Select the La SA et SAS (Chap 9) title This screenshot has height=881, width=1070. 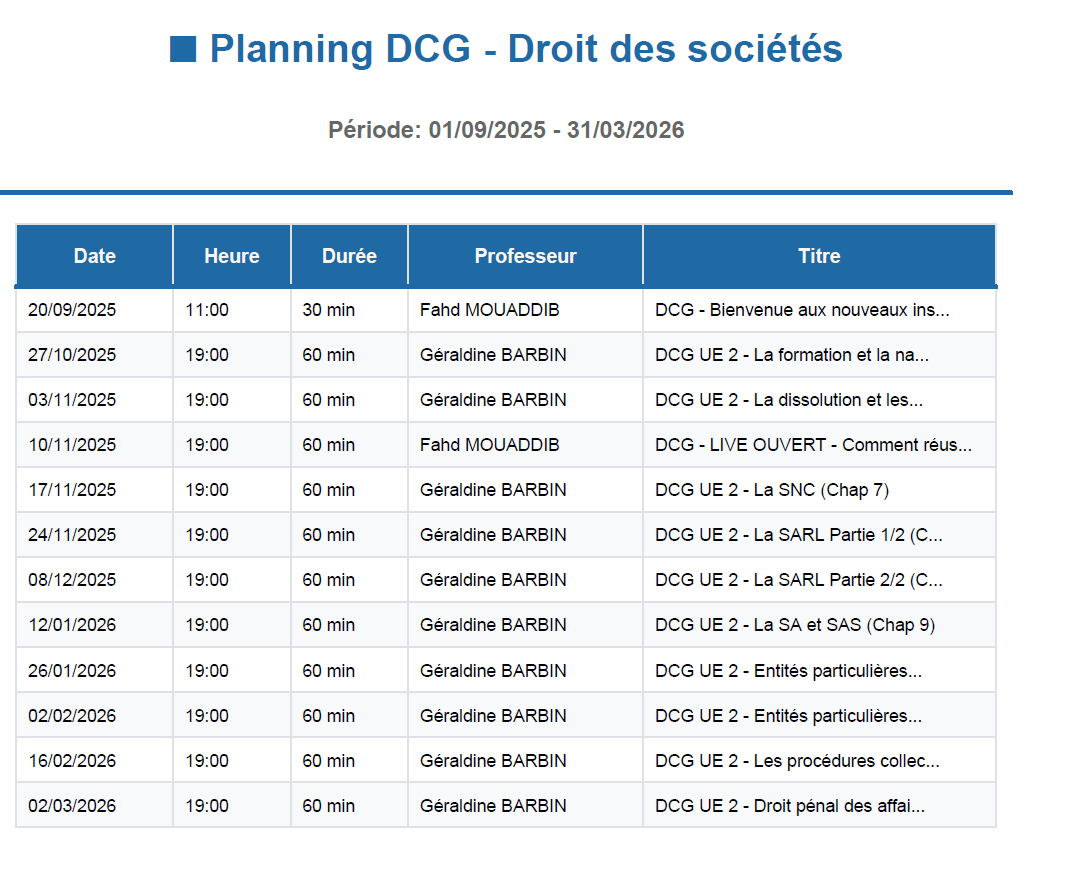point(795,625)
